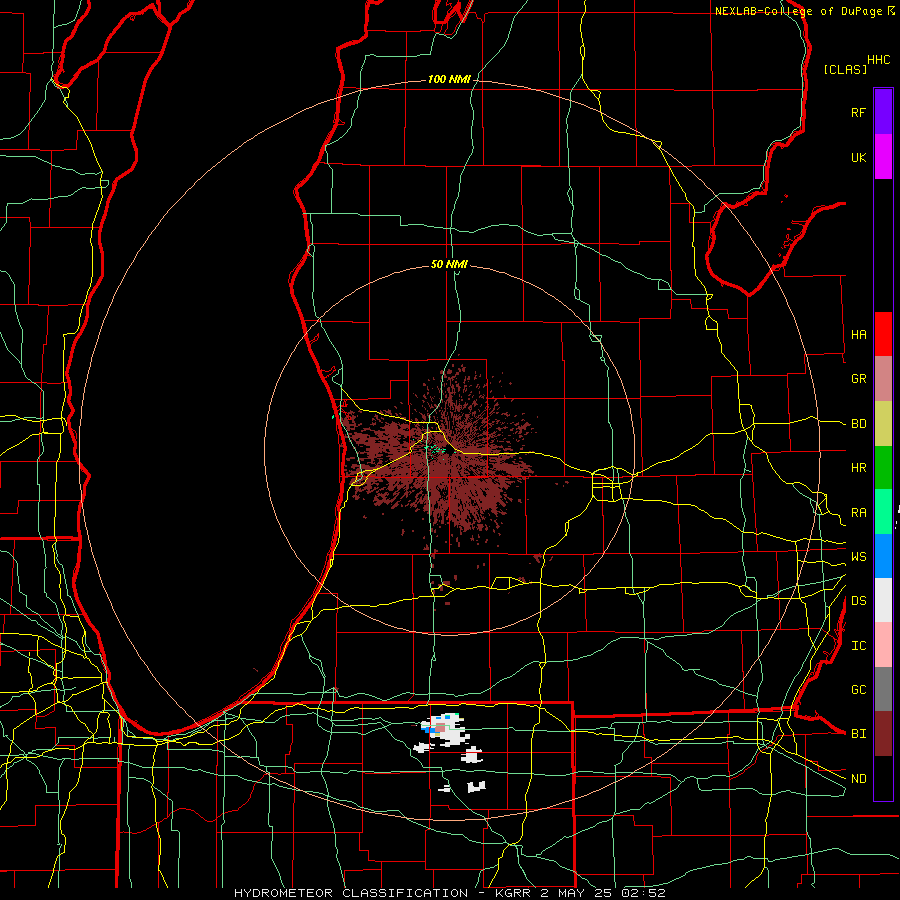
Task: Click the 'WS' legend label
Action: tap(858, 557)
